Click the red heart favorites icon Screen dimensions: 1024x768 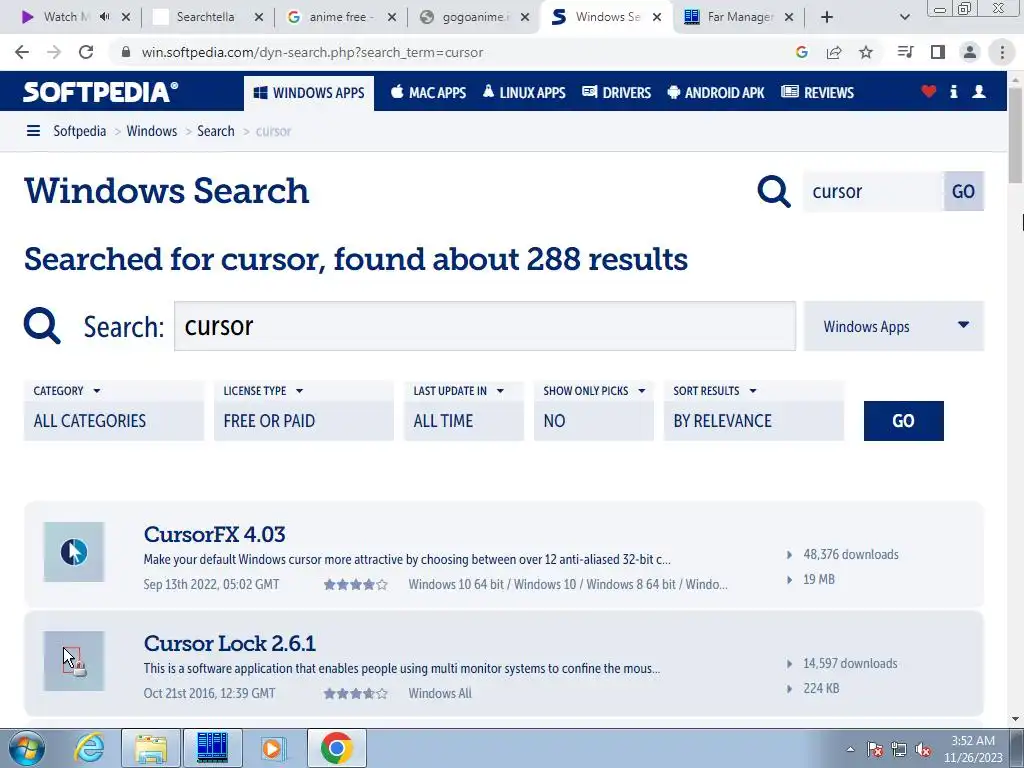(929, 91)
